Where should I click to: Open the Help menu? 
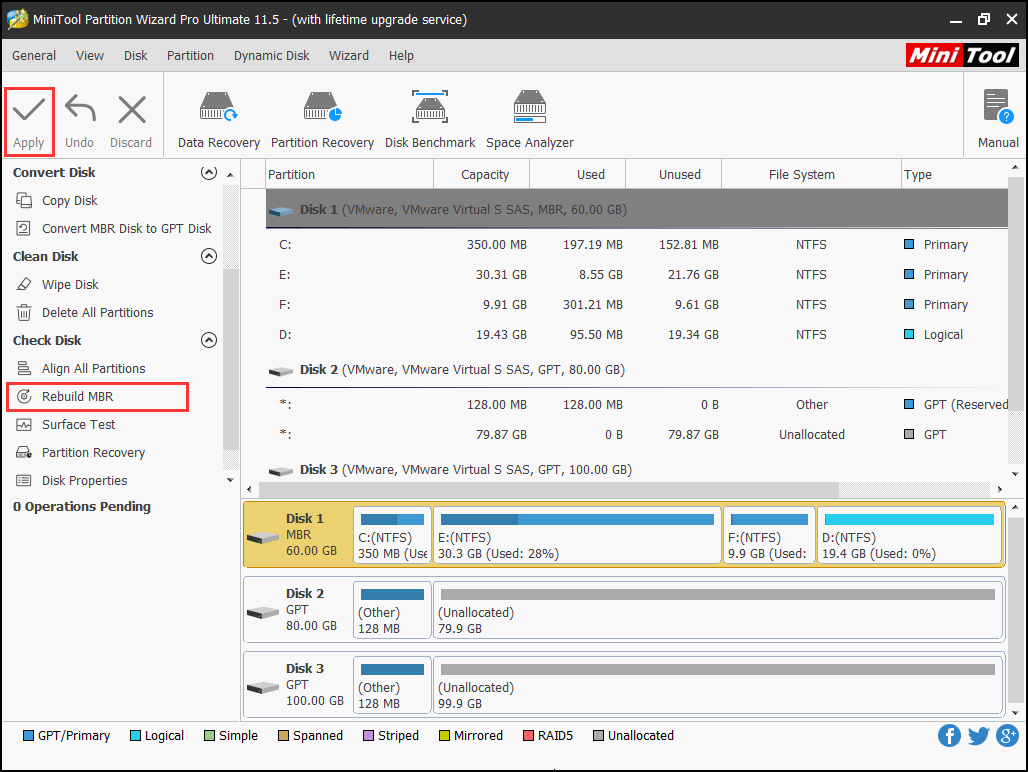click(401, 56)
